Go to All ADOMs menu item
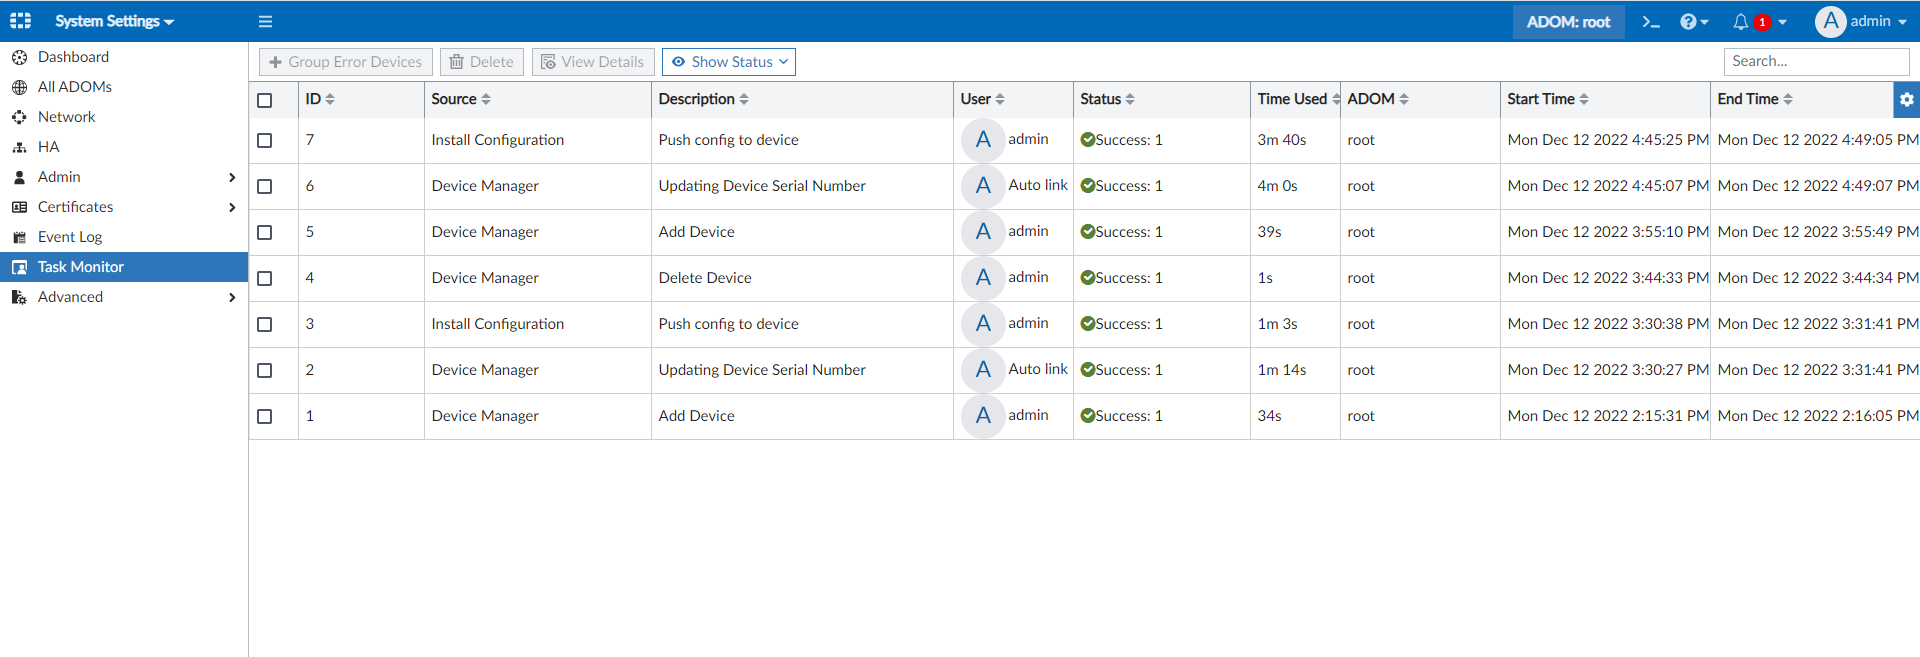Viewport: 1920px width, 657px height. (x=74, y=87)
